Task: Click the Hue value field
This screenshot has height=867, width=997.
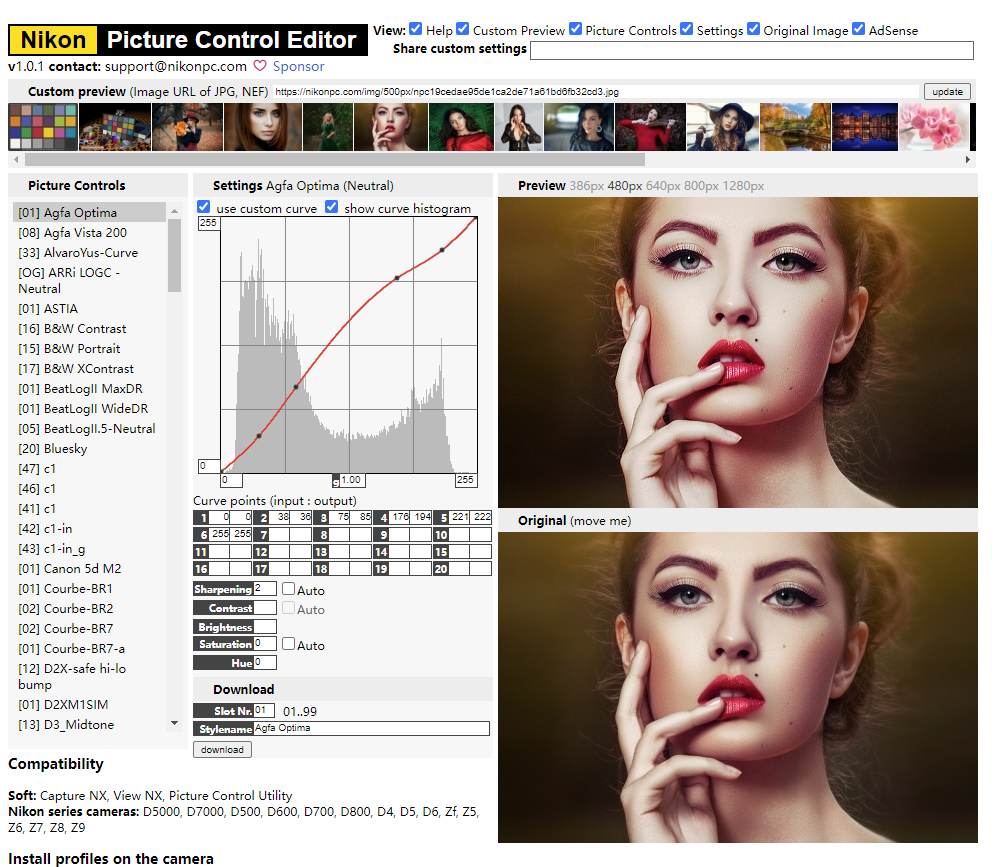Action: [x=265, y=662]
